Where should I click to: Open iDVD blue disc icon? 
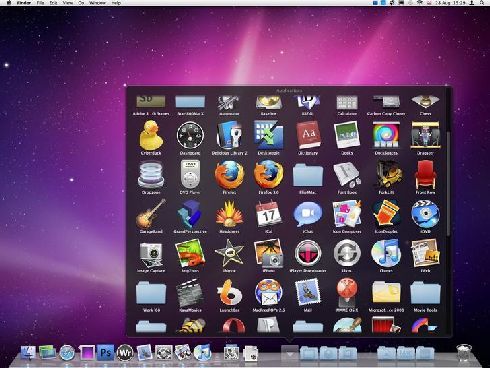coord(425,214)
